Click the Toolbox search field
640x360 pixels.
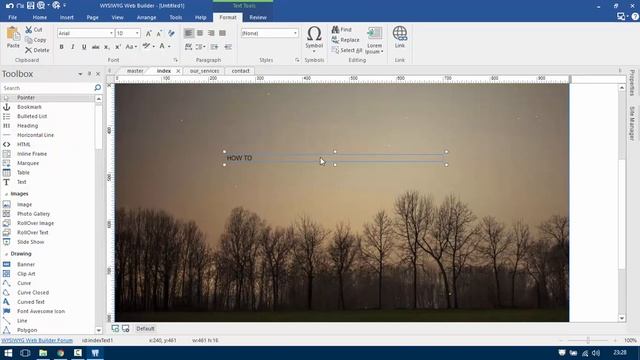(47, 88)
